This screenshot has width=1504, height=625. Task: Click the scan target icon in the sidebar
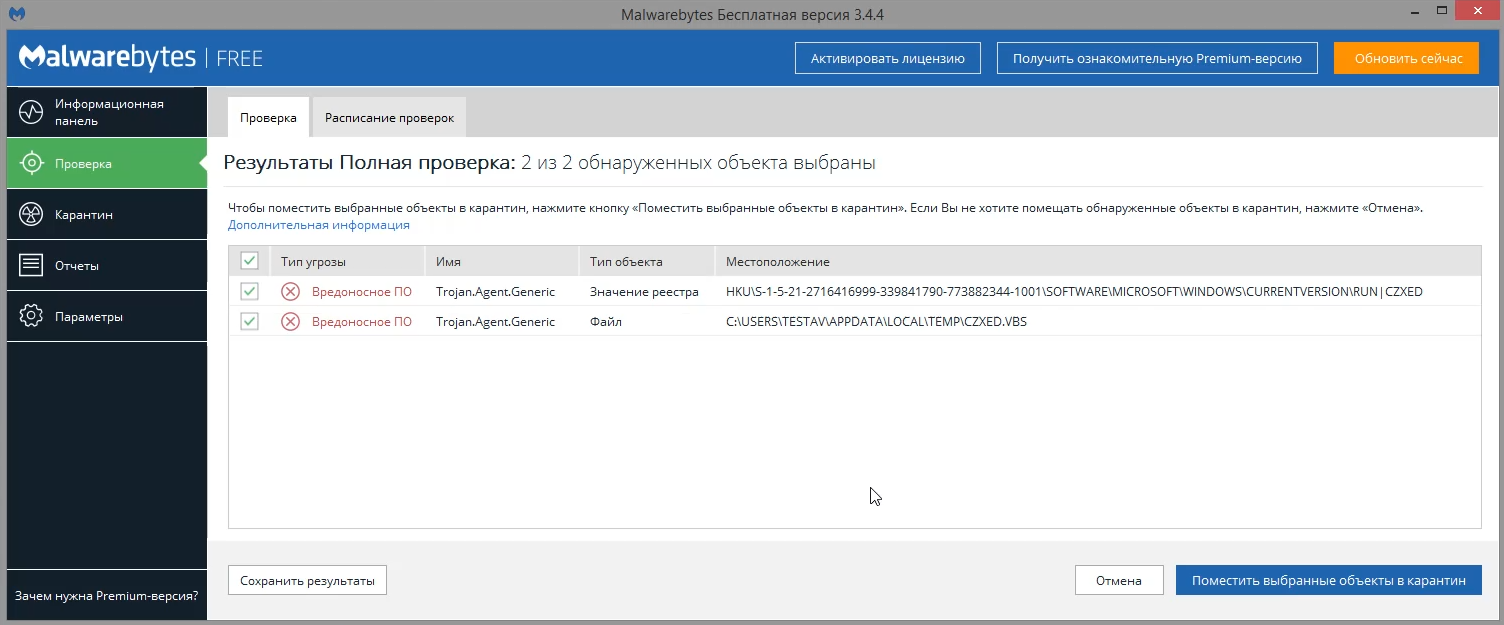point(31,163)
